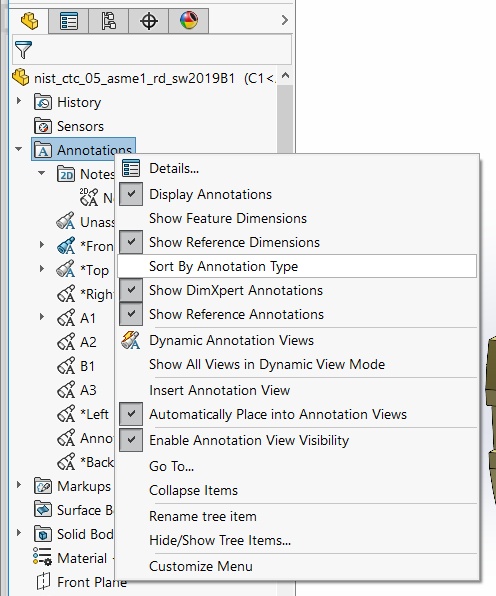496x596 pixels.
Task: Select the A2 annotation view icon
Action: [x=66, y=342]
